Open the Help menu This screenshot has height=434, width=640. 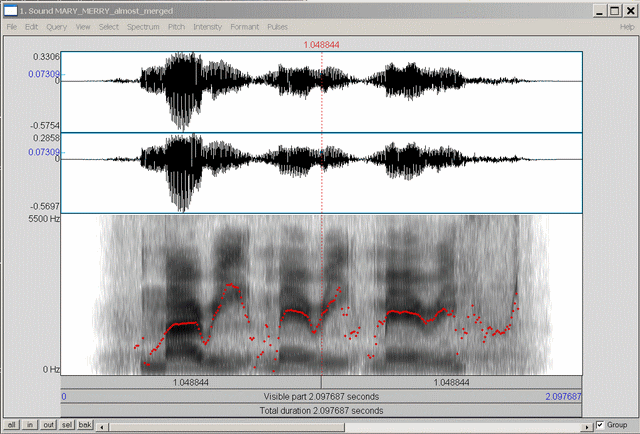tap(627, 26)
